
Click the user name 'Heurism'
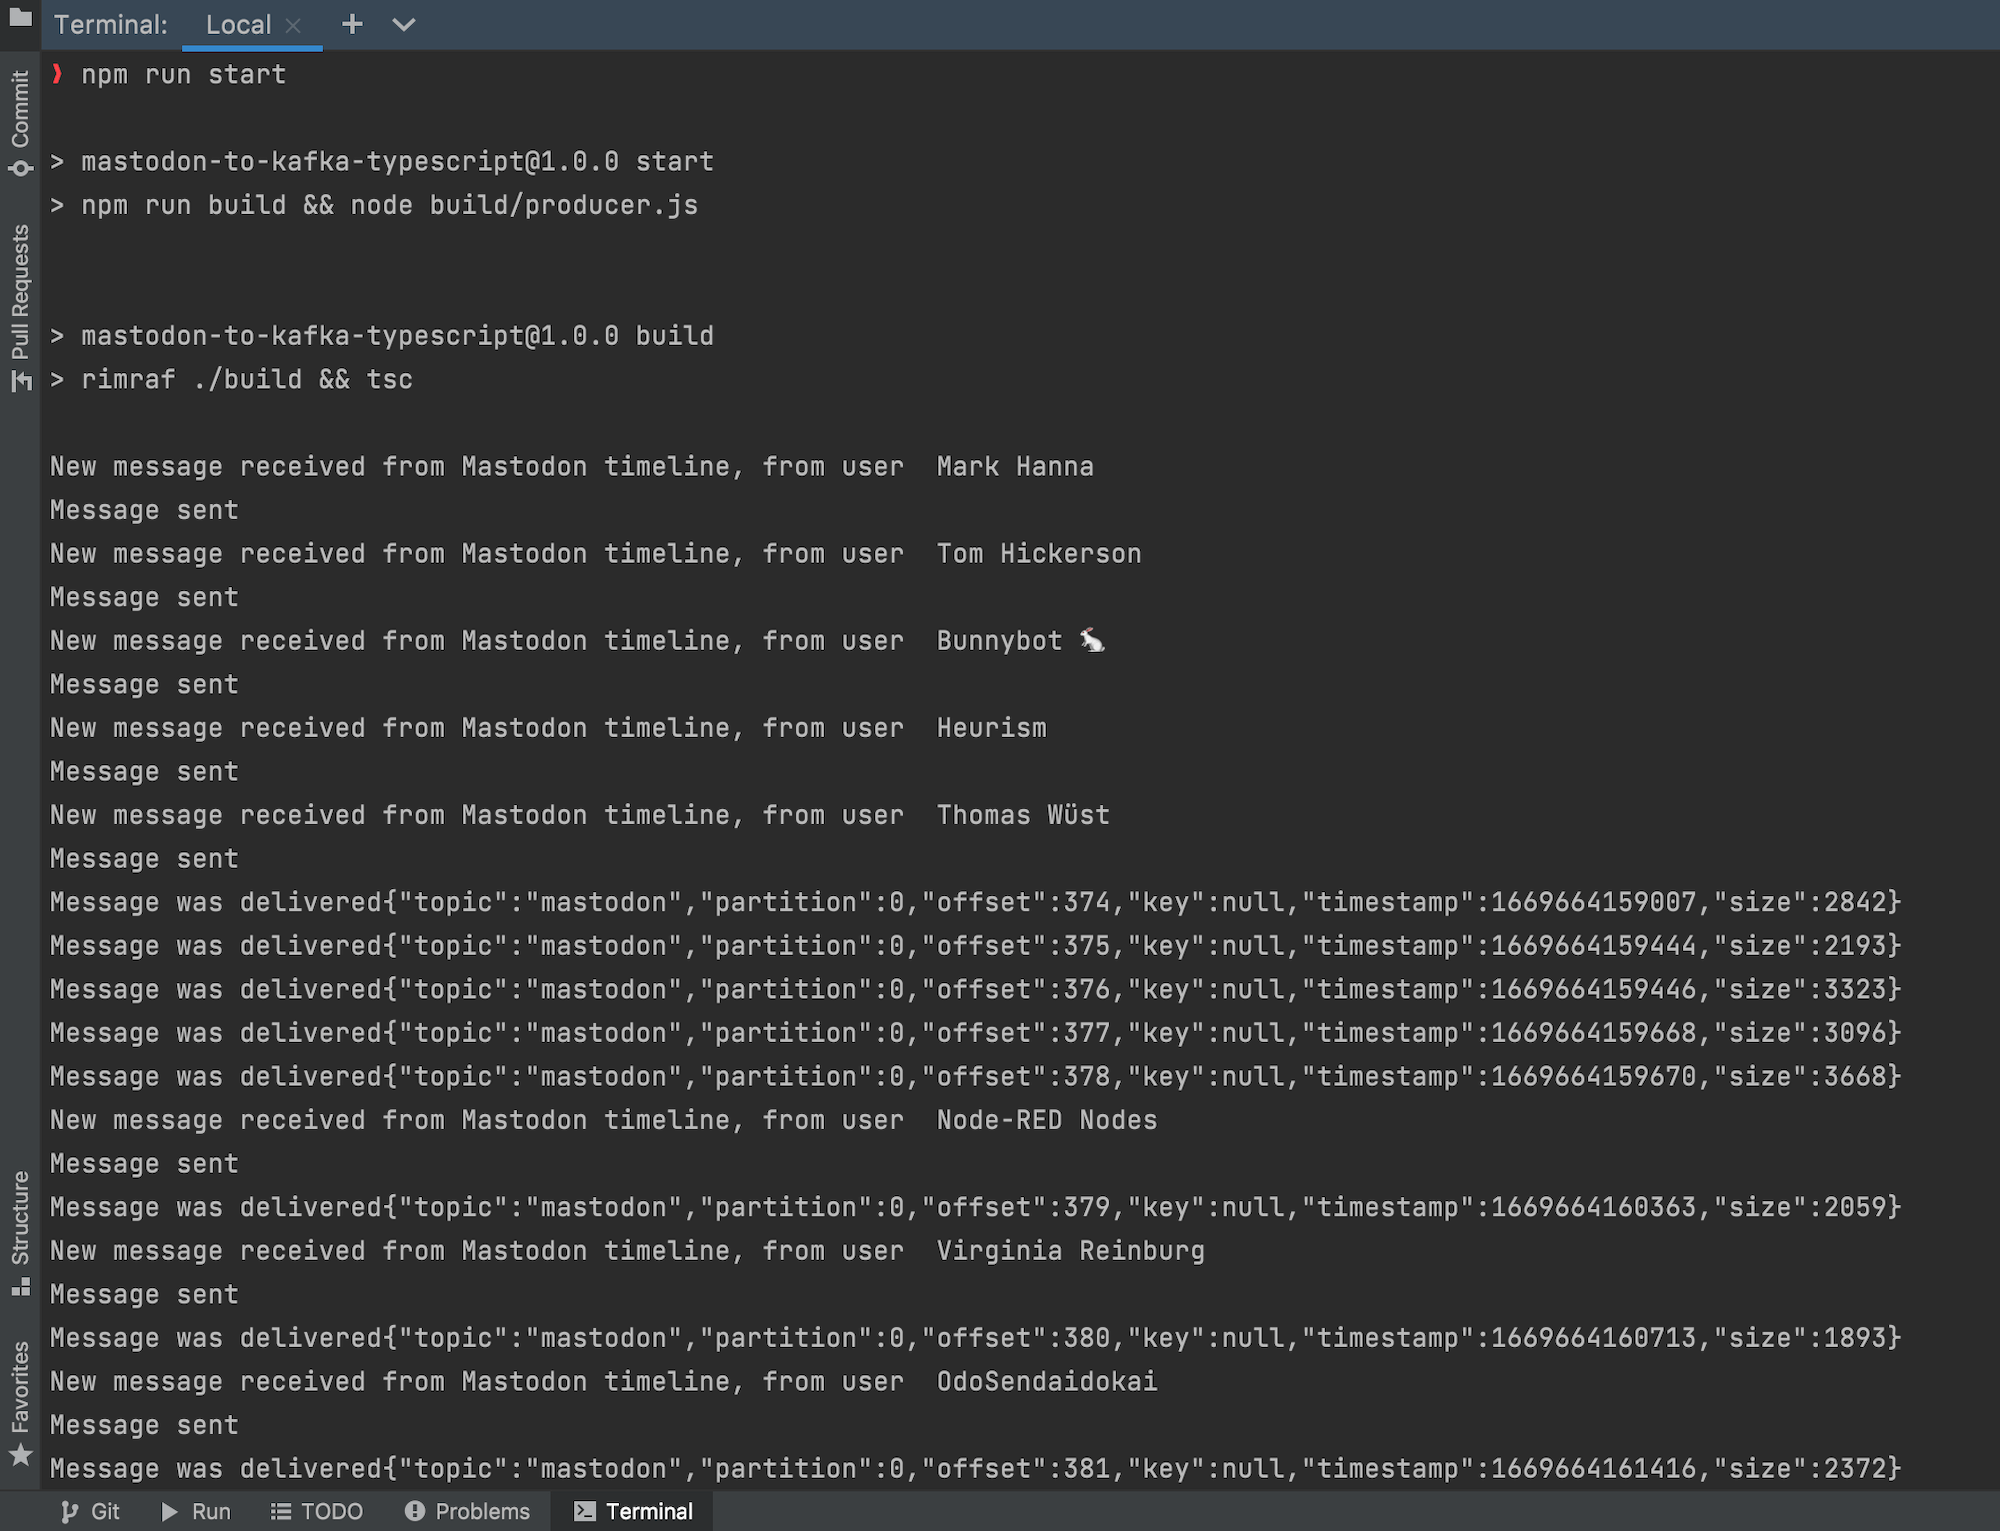click(992, 728)
